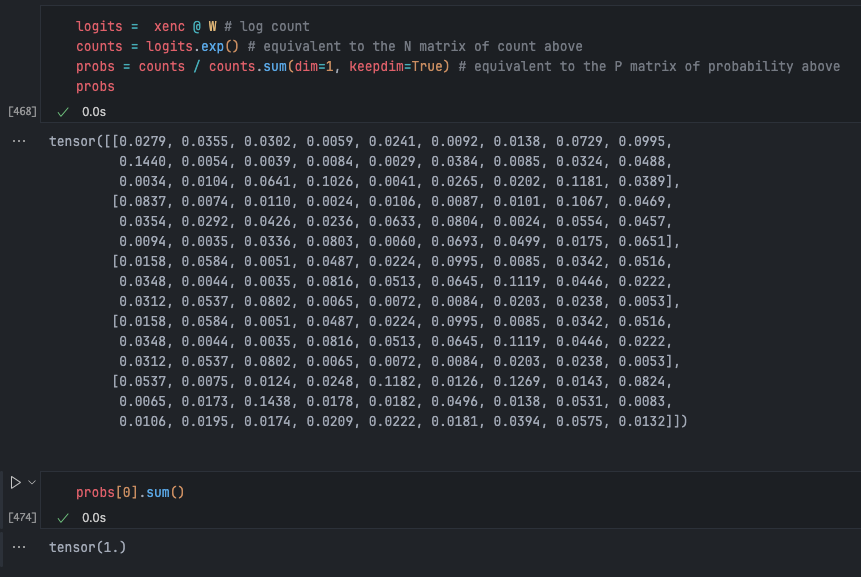Click the green checkmark next to the second cell

pos(62,517)
